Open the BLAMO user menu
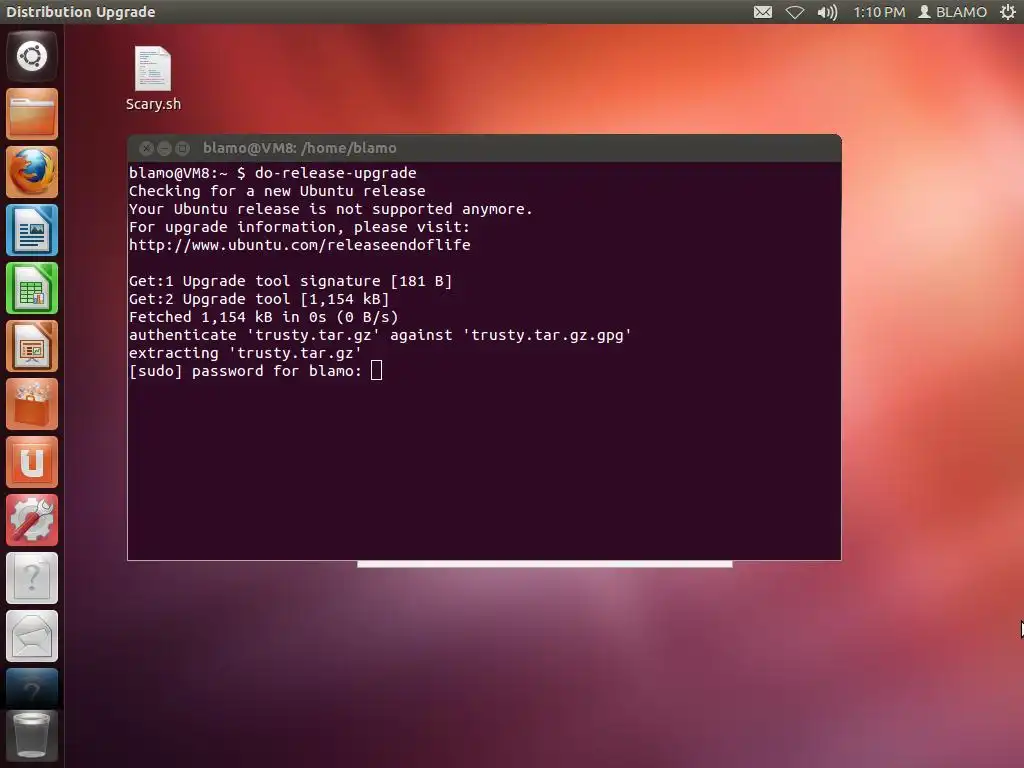The height and width of the screenshot is (768, 1024). (x=952, y=12)
